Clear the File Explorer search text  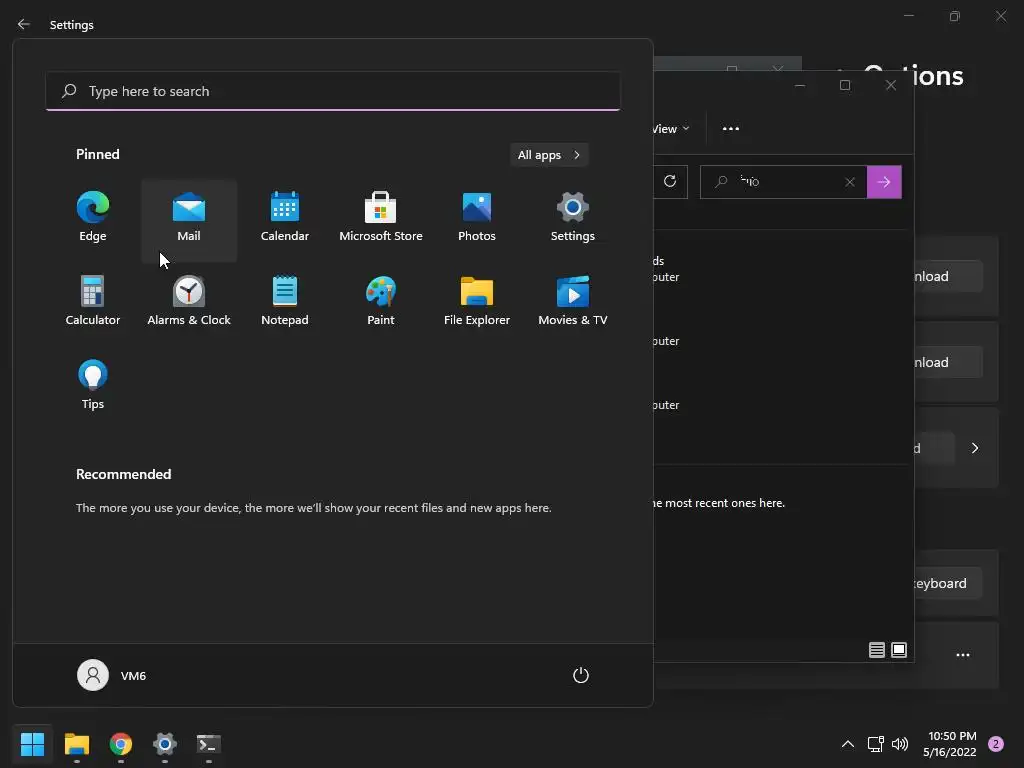click(850, 182)
